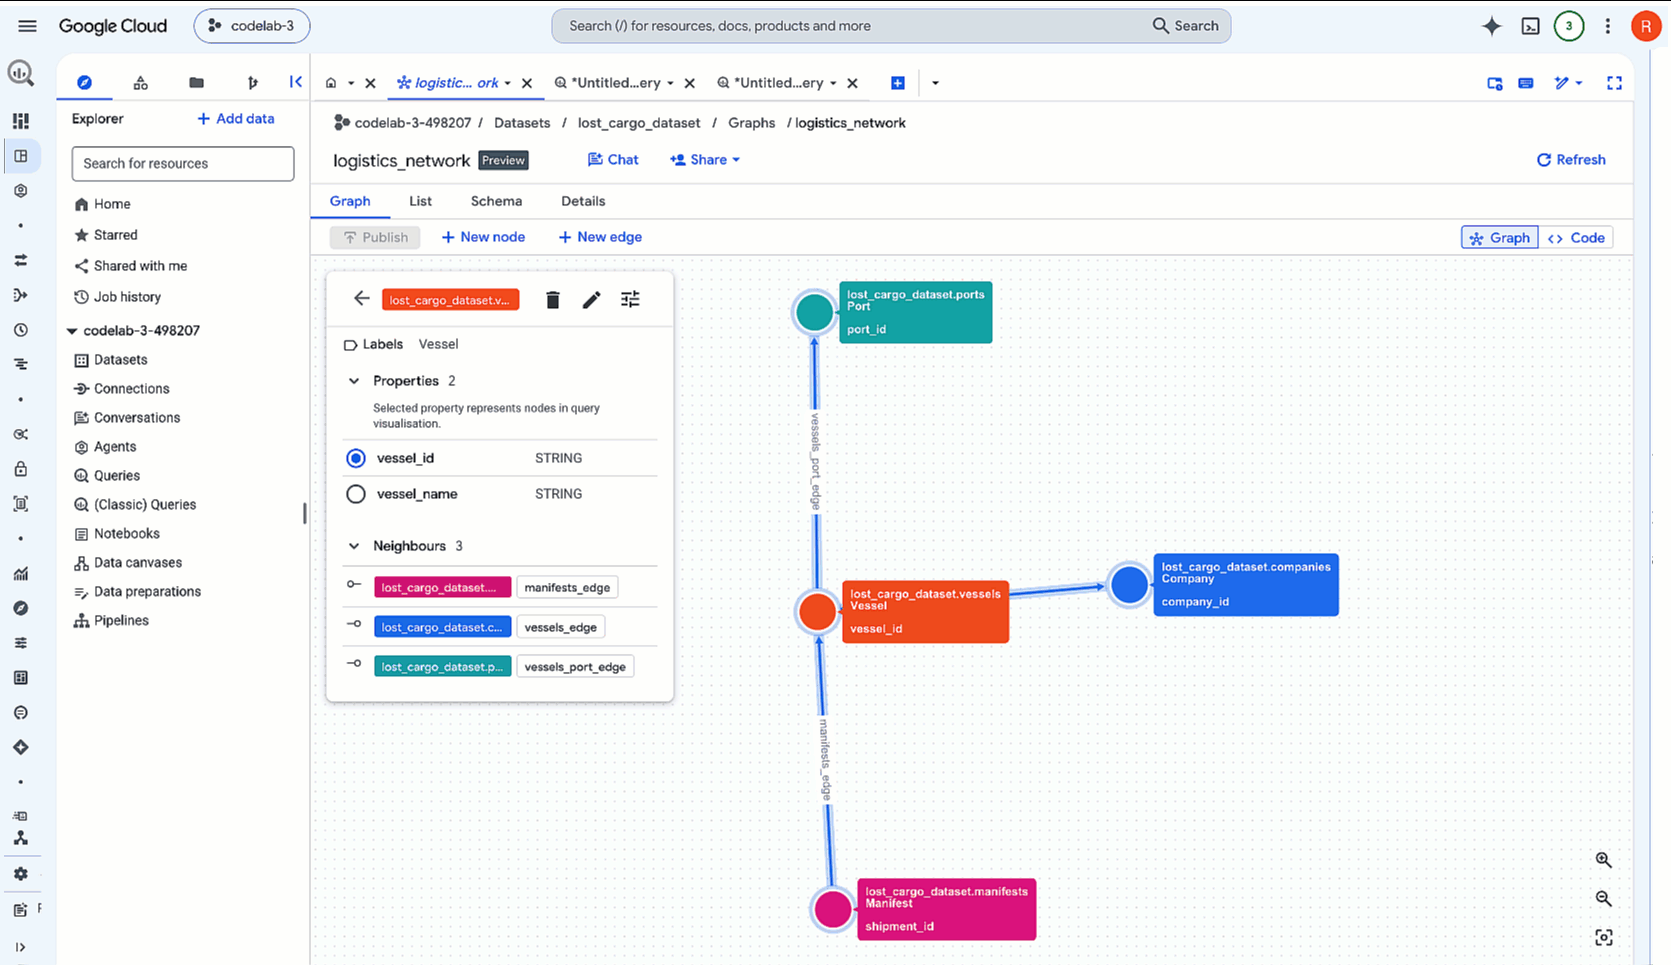Screen dimensions: 1671x965
Task: Activate Cloud Shell terminal icon
Action: click(1530, 26)
